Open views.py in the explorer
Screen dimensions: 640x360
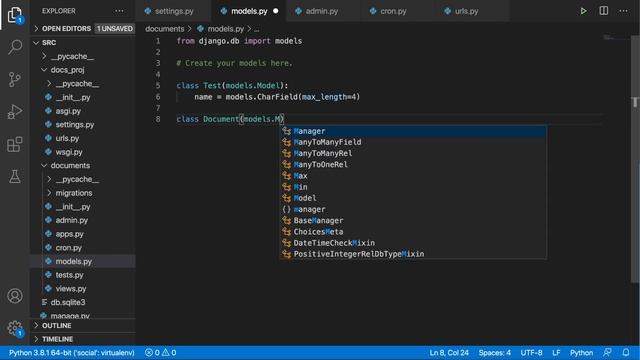pyautogui.click(x=71, y=289)
